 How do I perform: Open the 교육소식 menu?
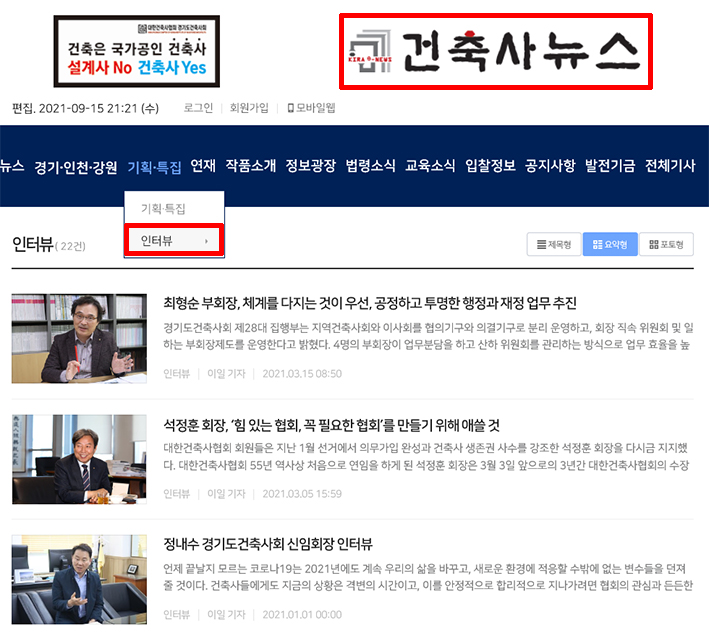[x=430, y=165]
